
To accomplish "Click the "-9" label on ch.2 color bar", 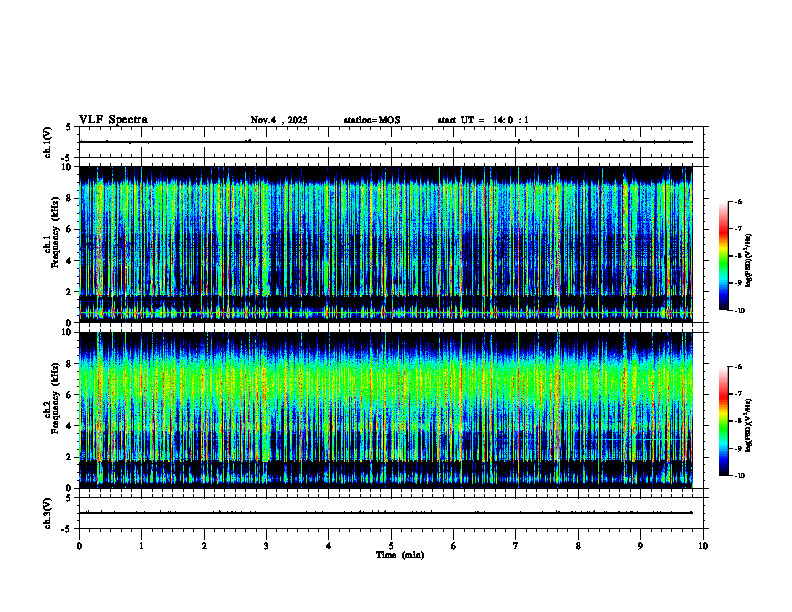I will 738,448.
